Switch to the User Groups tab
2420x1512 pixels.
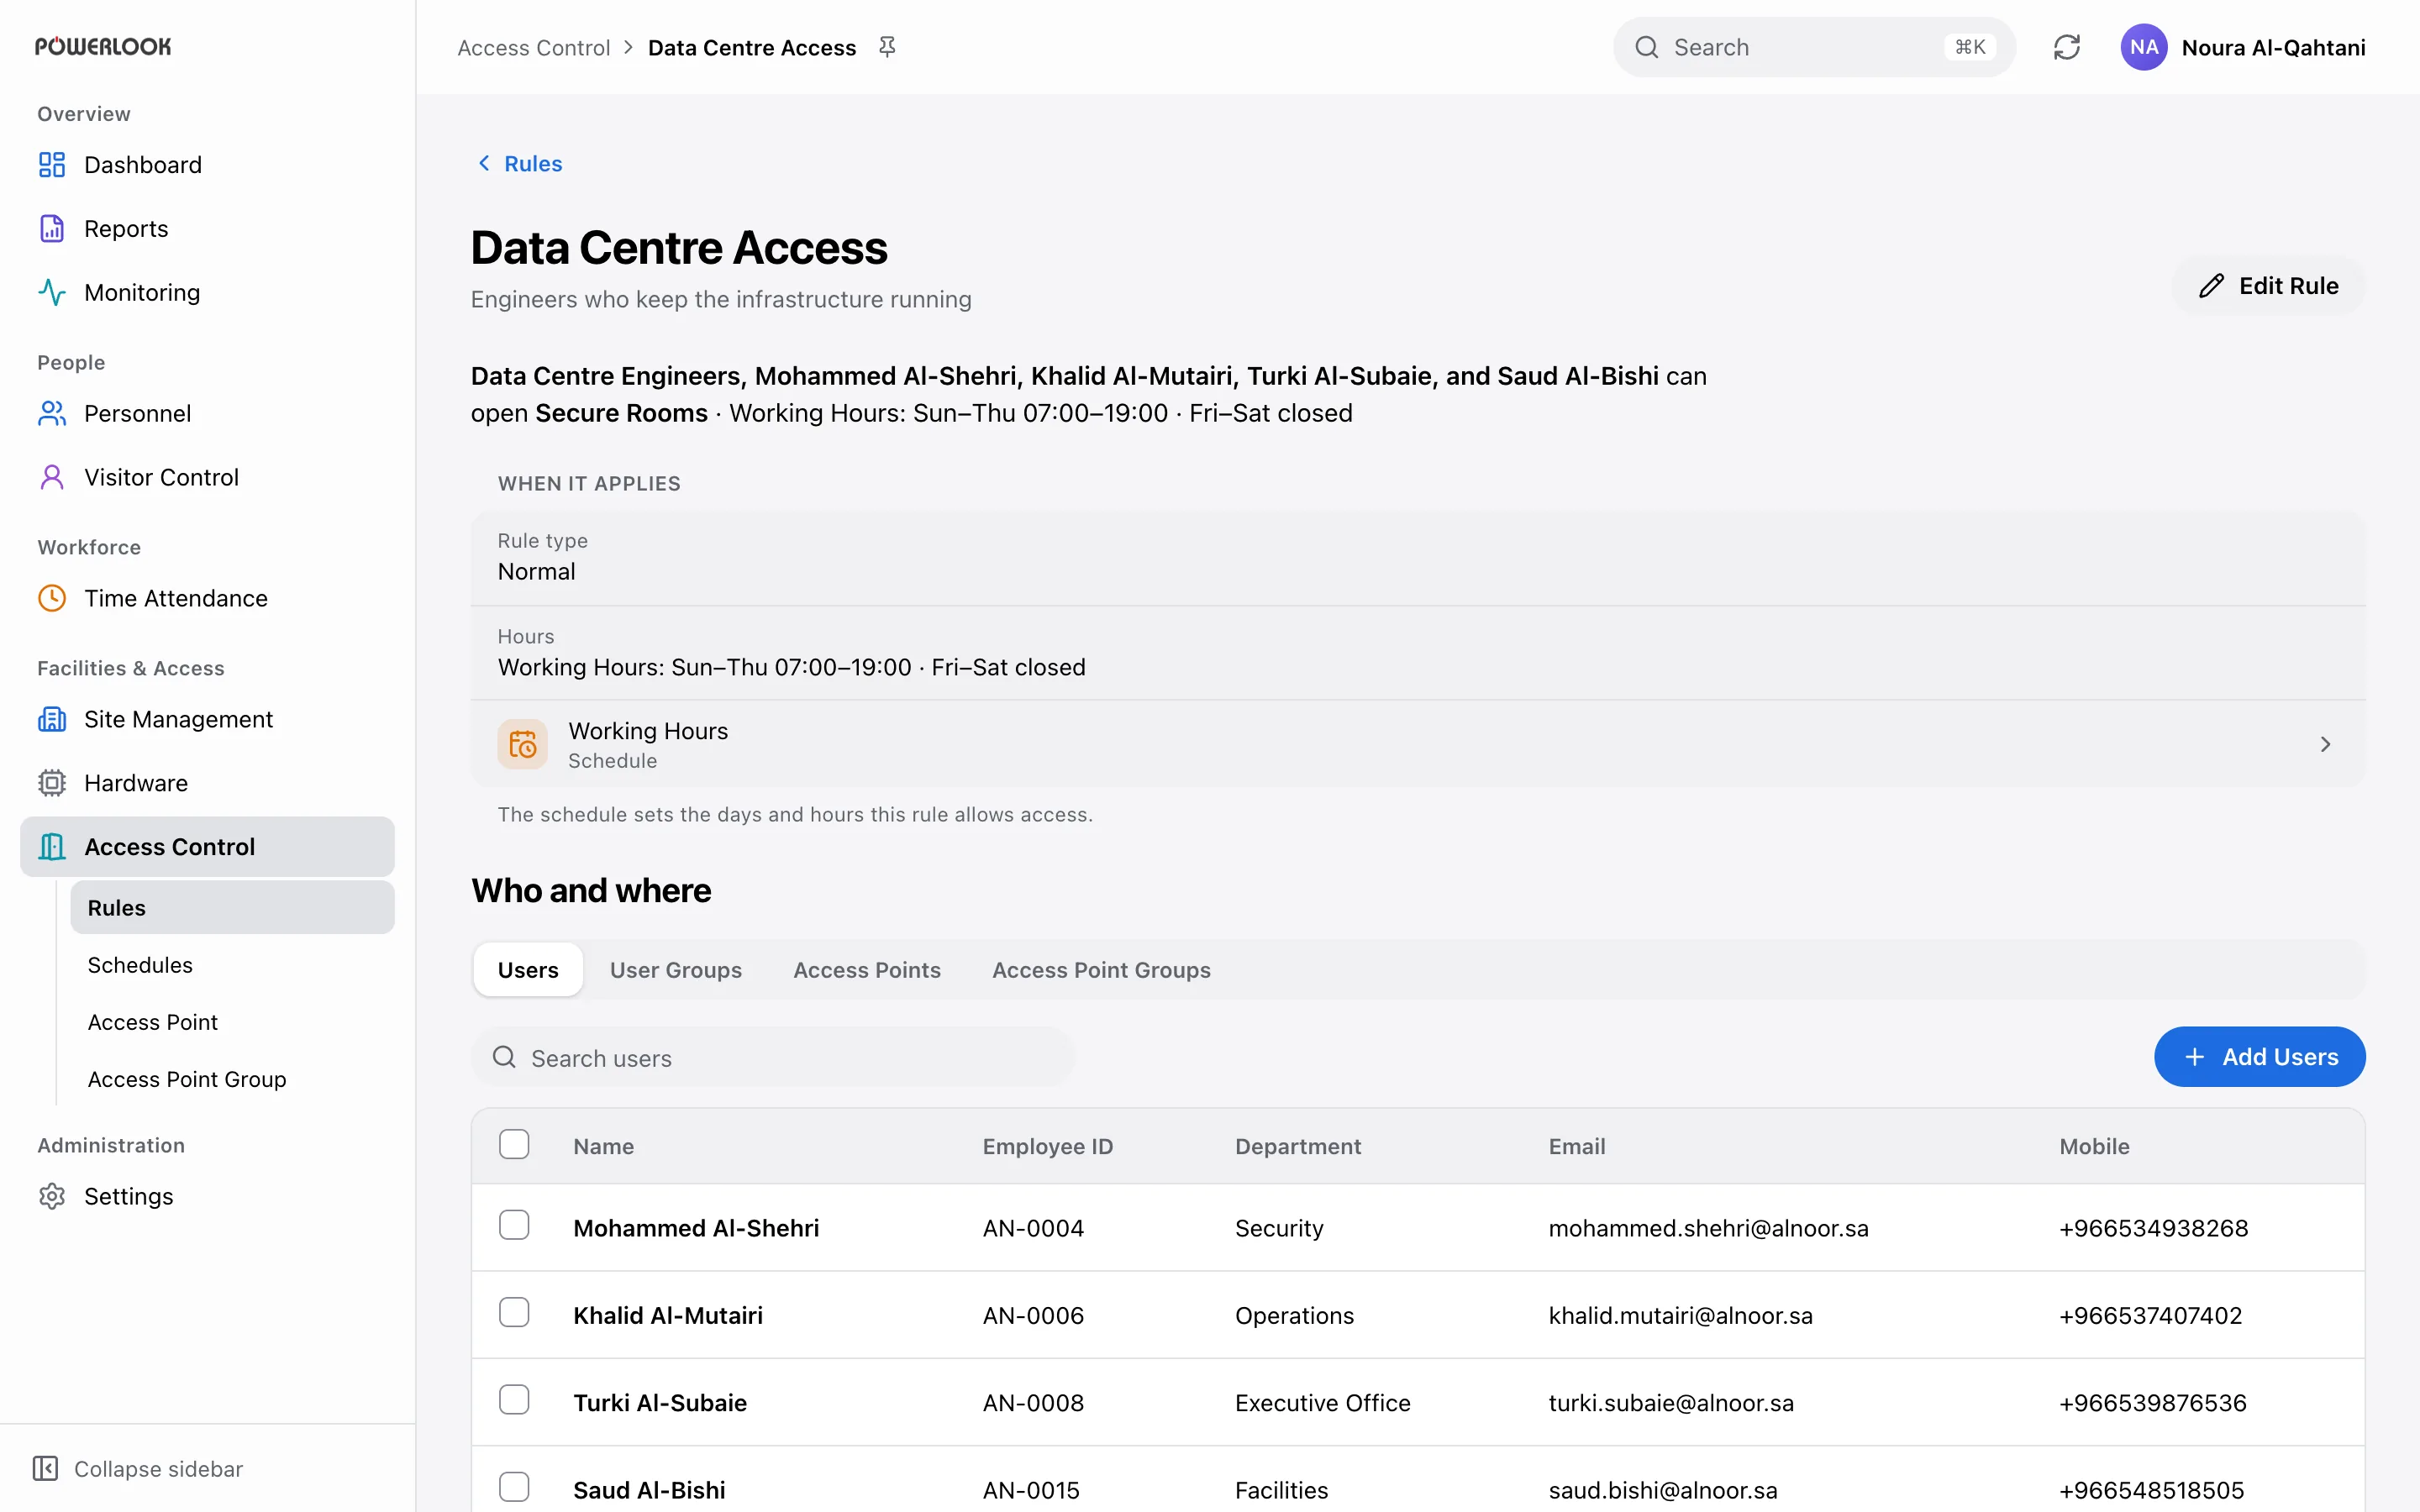[676, 970]
